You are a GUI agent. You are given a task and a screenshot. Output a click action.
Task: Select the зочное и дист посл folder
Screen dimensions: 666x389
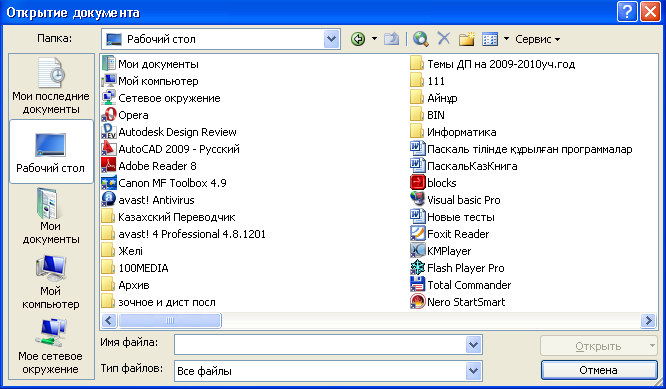pyautogui.click(x=159, y=302)
